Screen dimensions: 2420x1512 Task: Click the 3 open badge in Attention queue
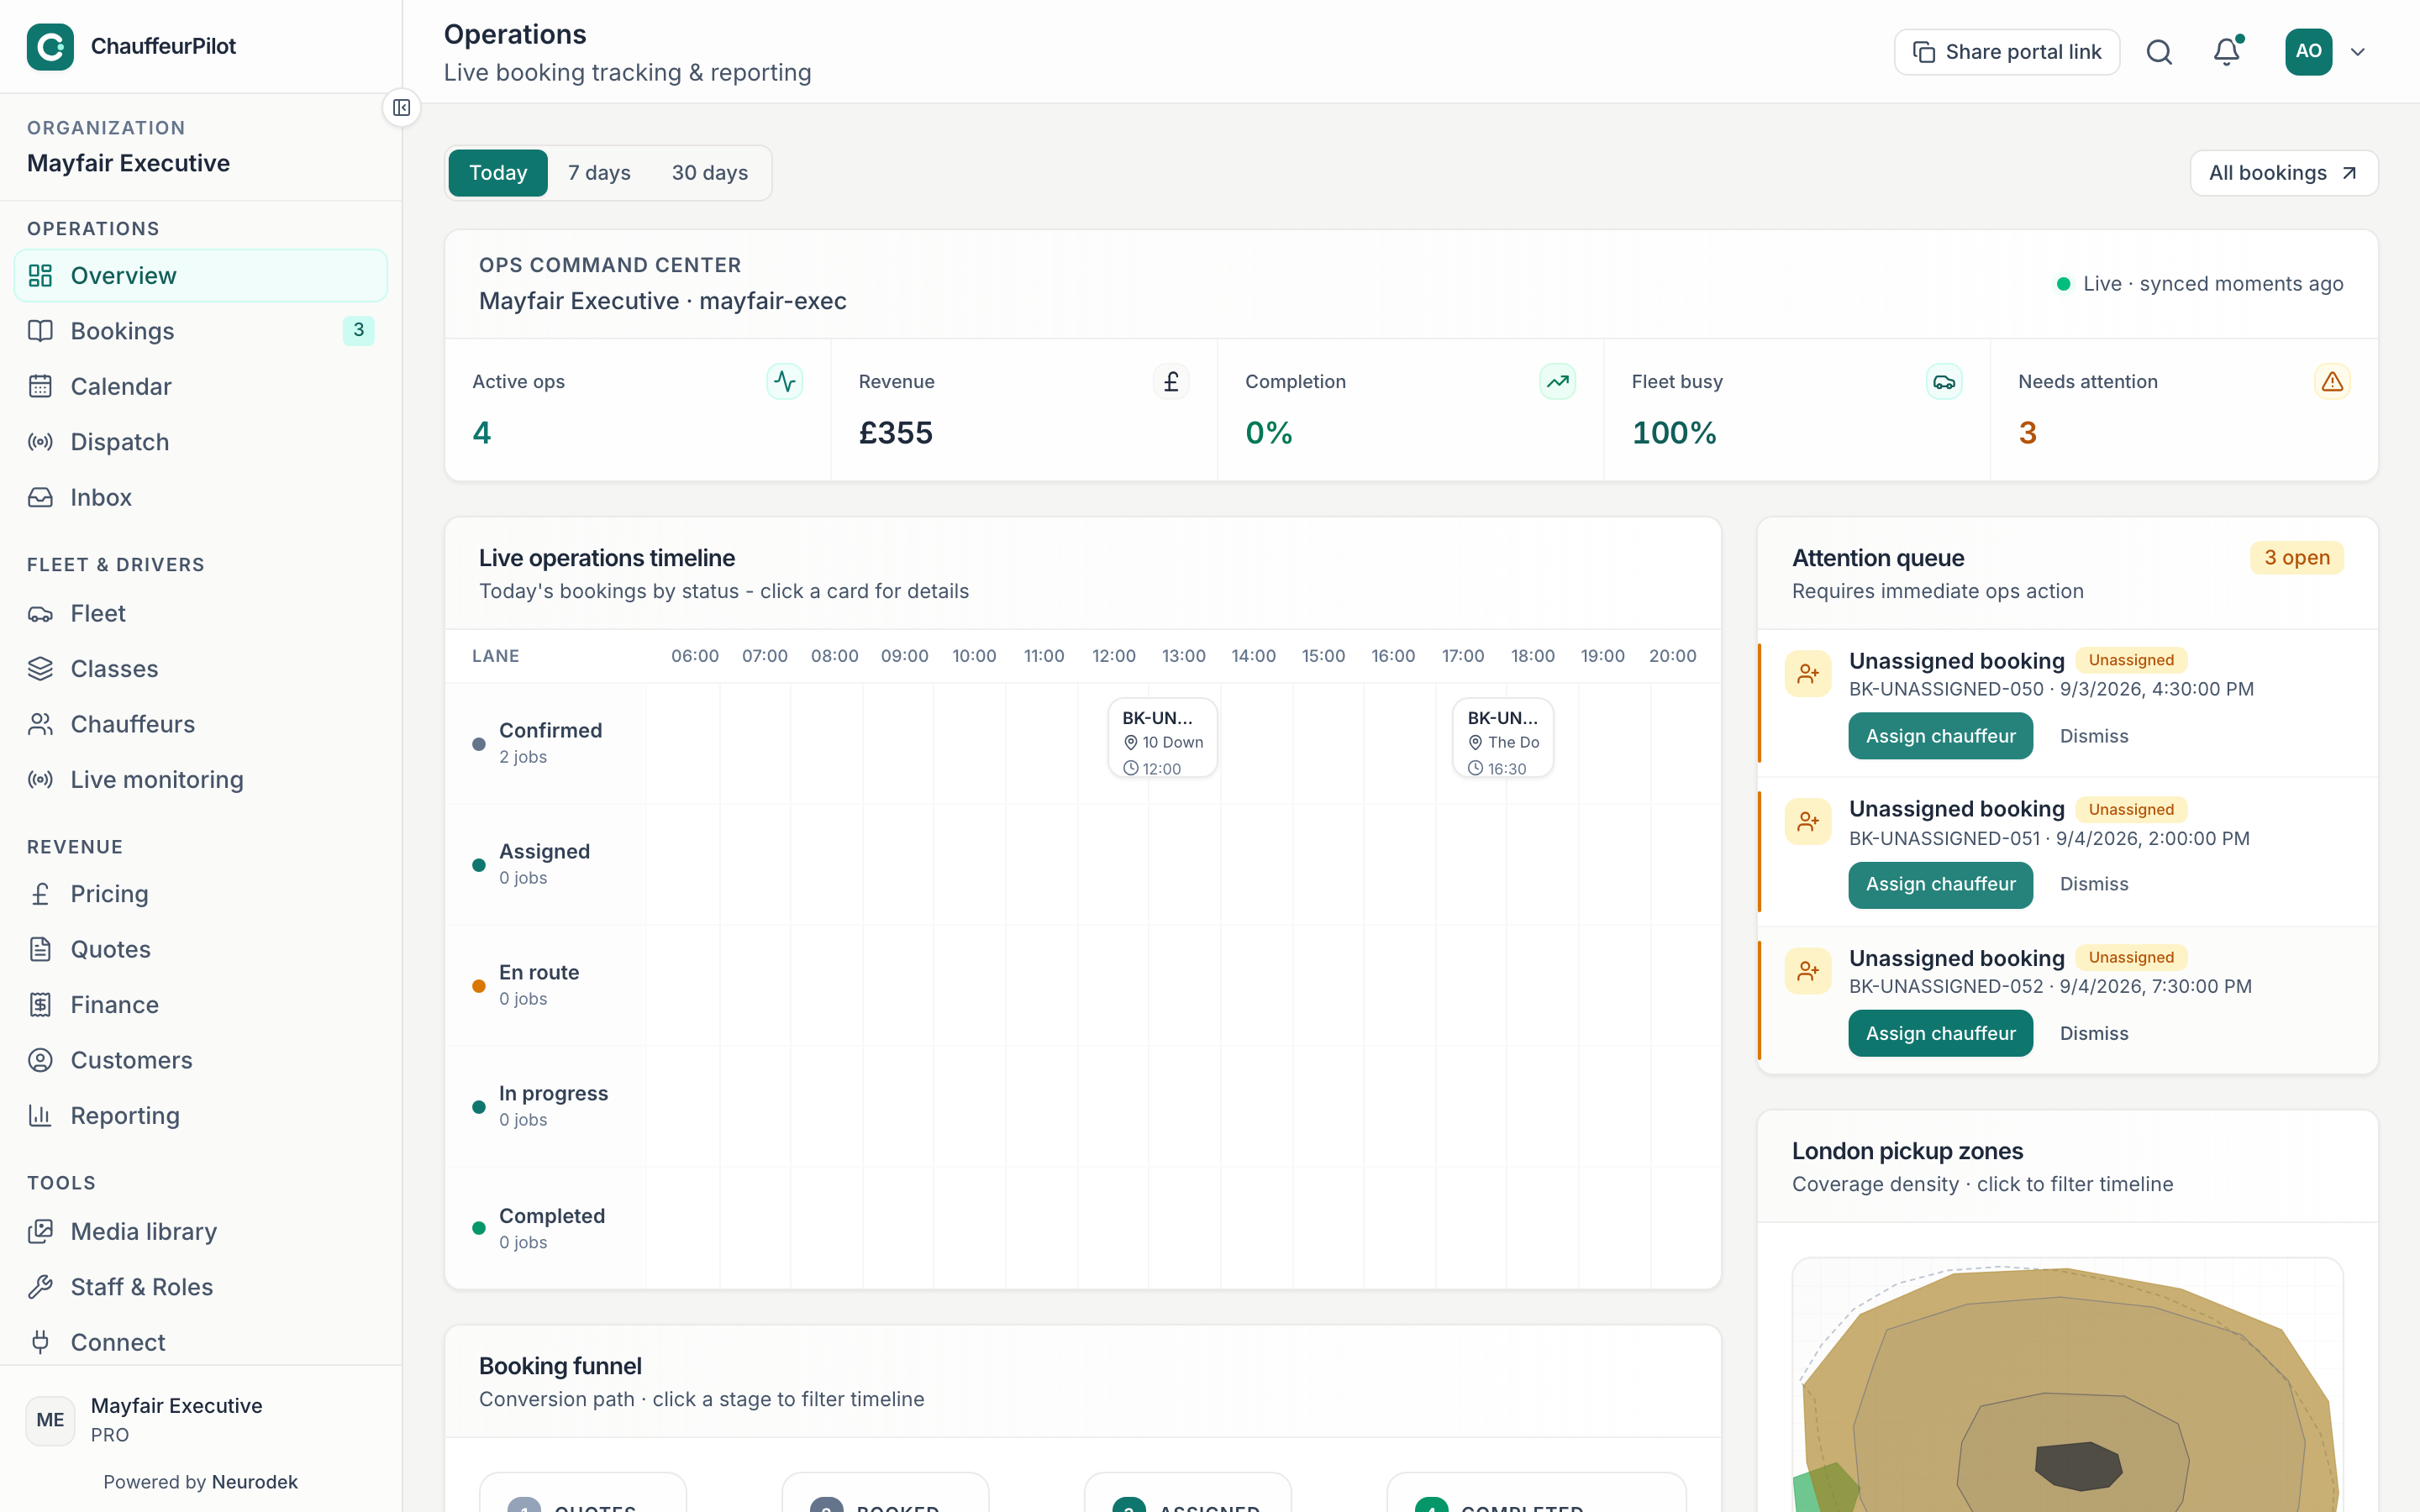2297,558
